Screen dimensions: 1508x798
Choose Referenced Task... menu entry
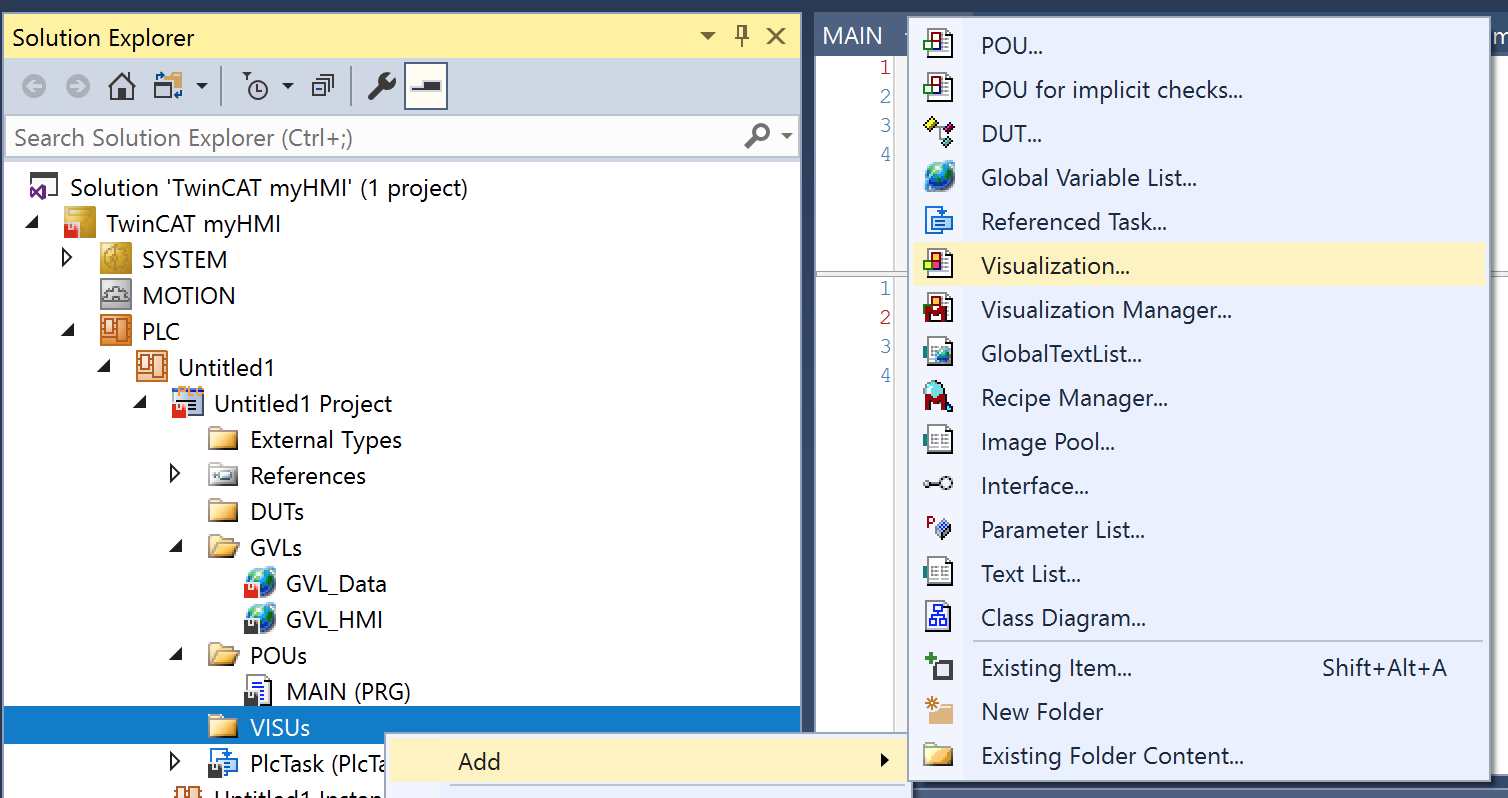1199,221
